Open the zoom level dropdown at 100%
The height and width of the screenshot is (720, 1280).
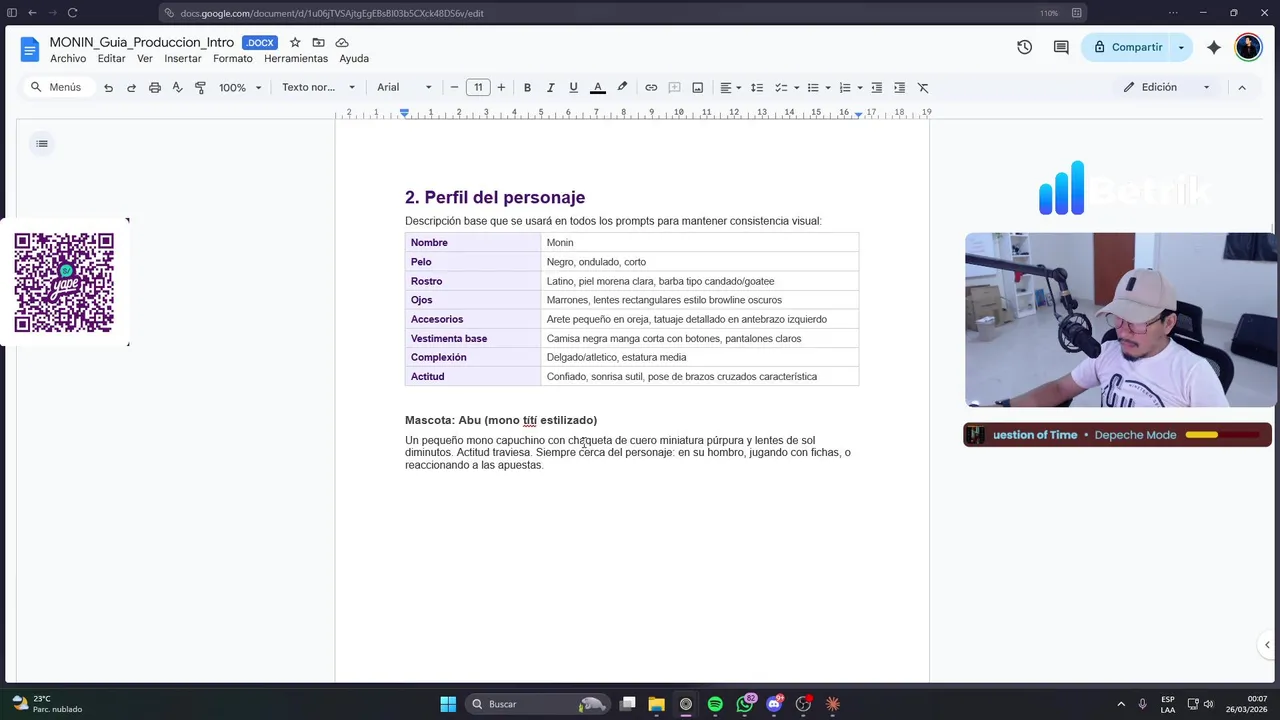pyautogui.click(x=240, y=88)
